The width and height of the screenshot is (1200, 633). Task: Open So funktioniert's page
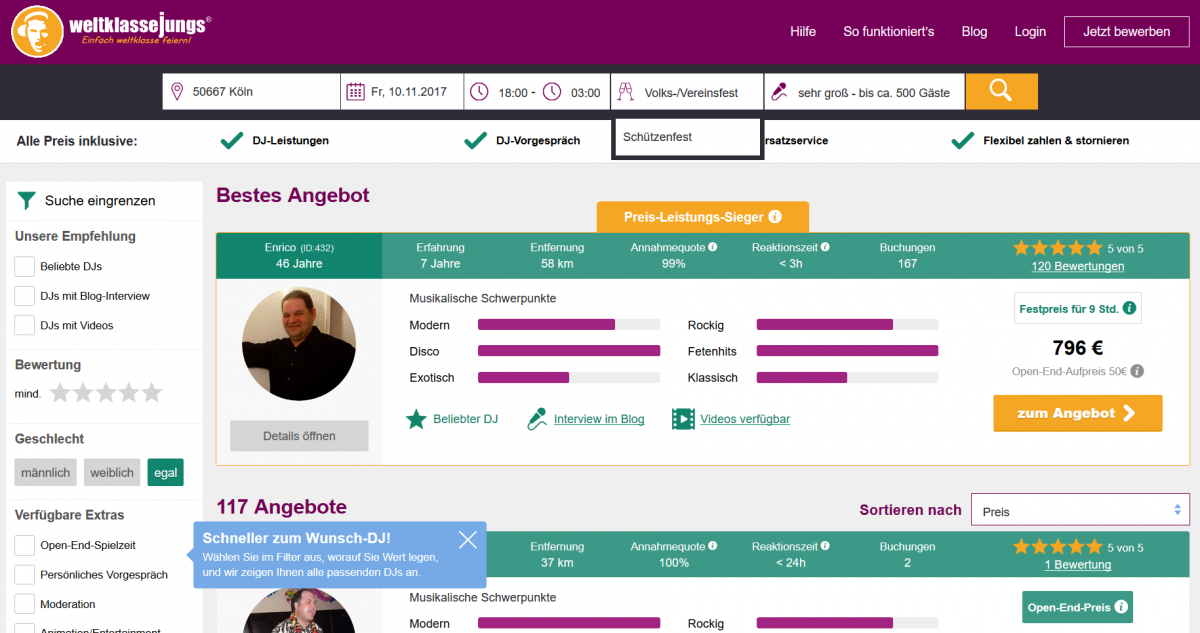click(x=889, y=31)
